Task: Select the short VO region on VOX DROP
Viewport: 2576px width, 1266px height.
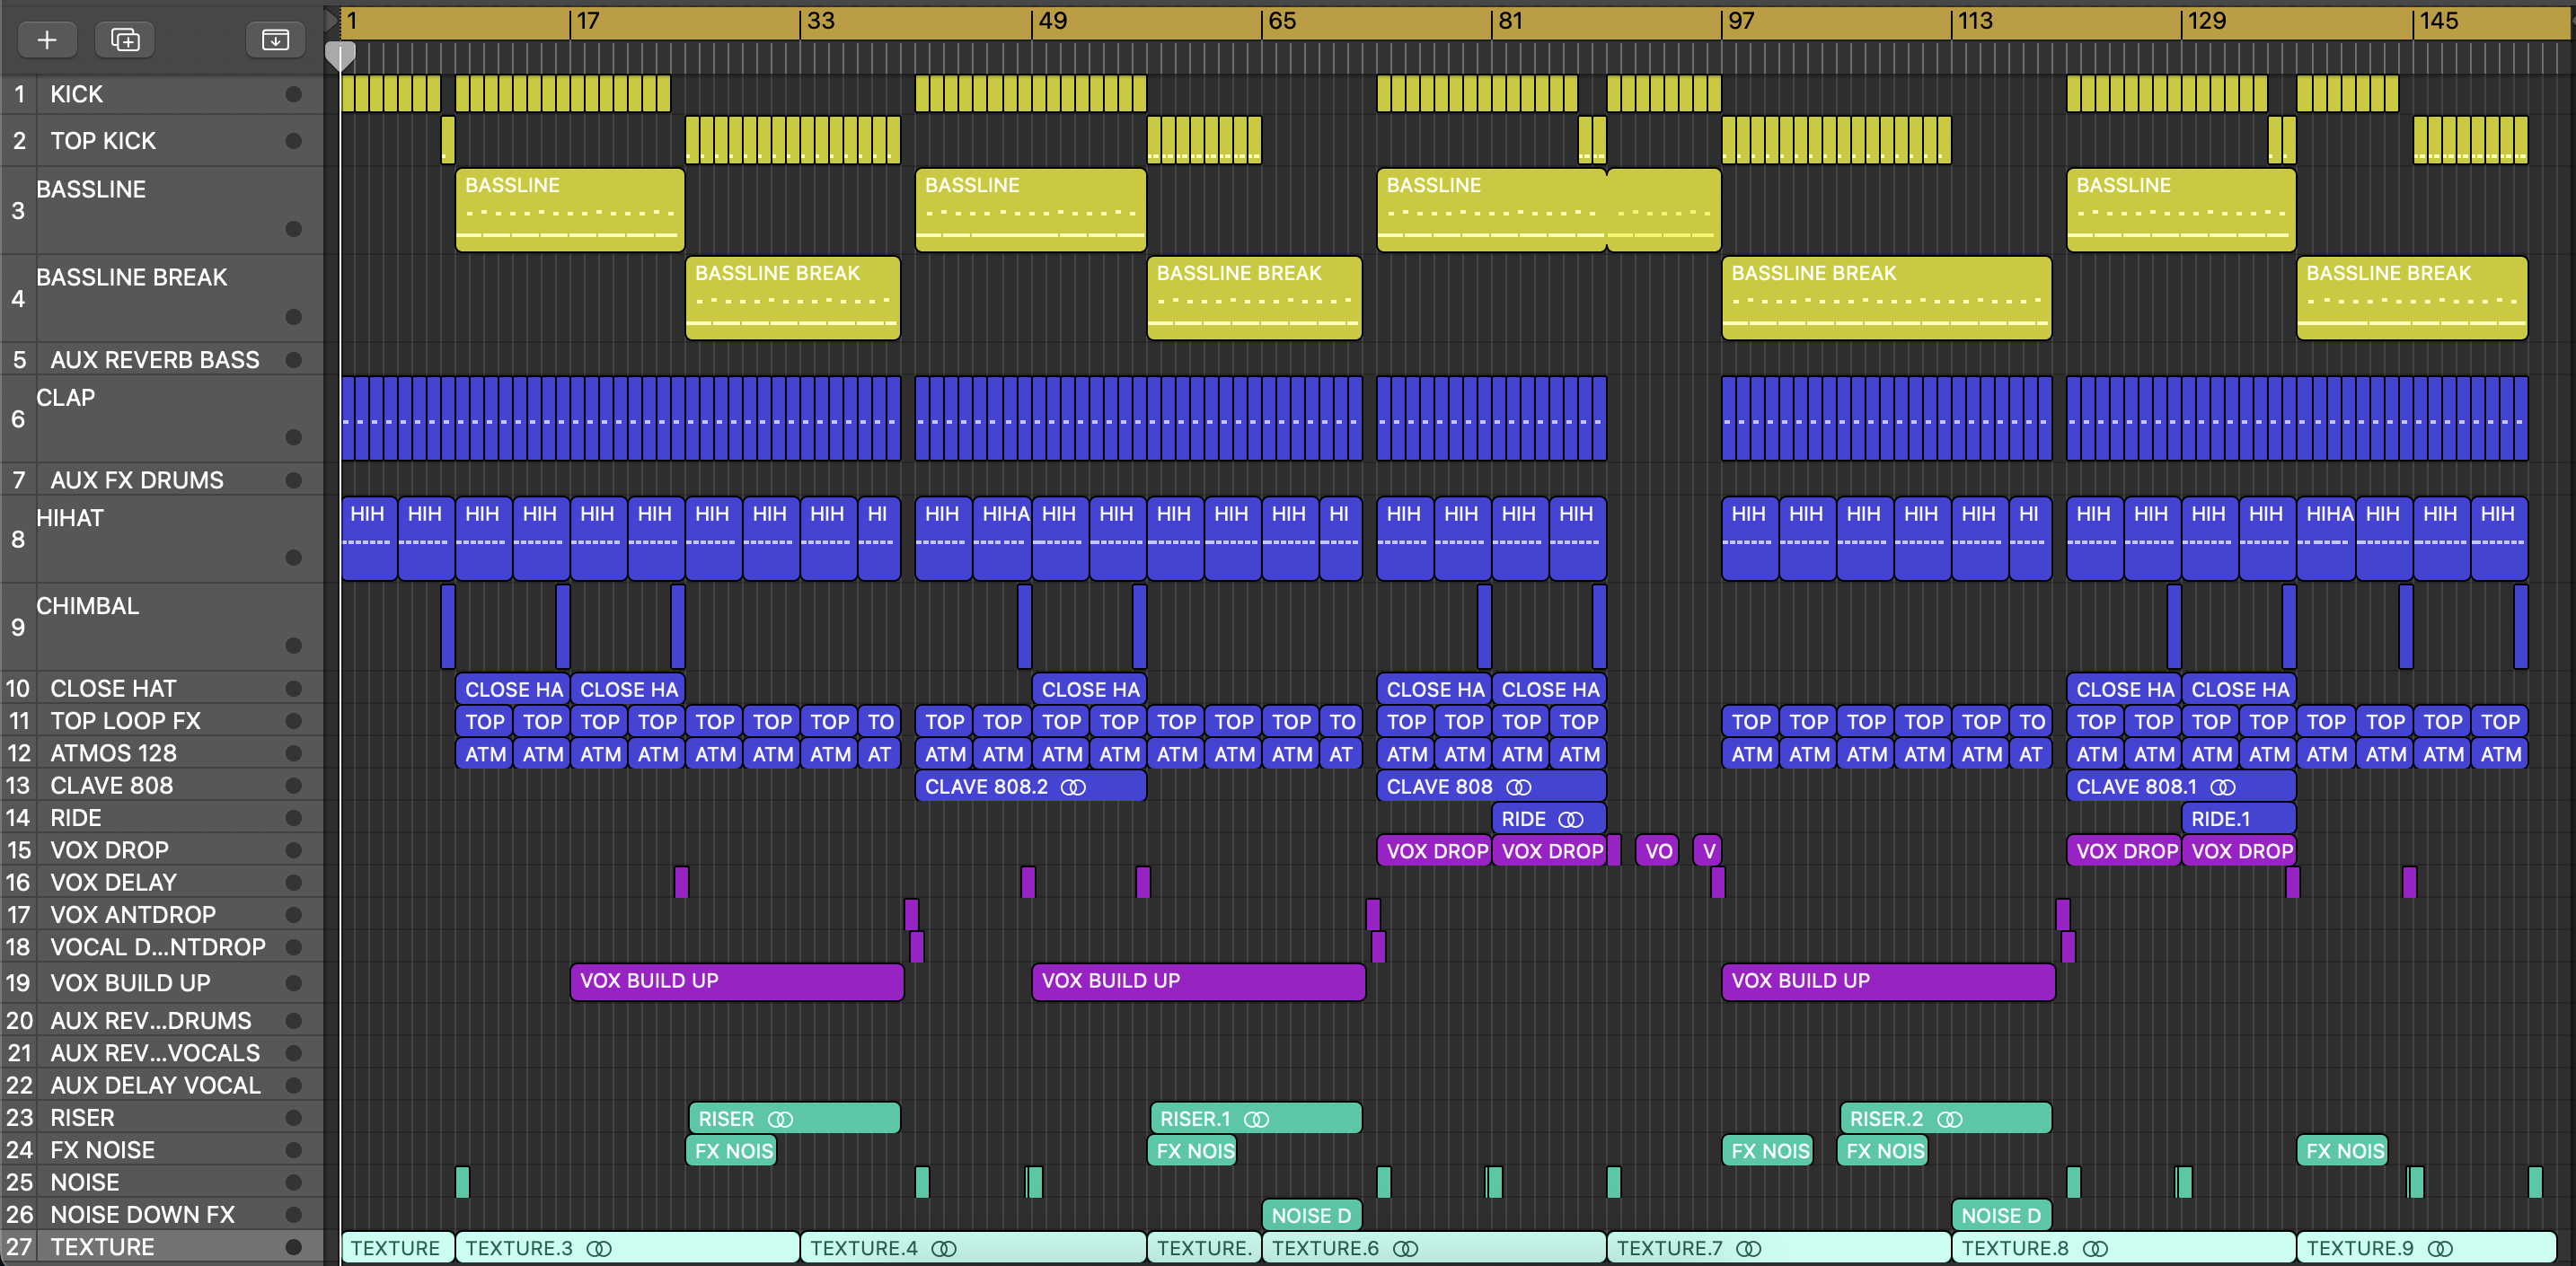Action: (x=1657, y=851)
